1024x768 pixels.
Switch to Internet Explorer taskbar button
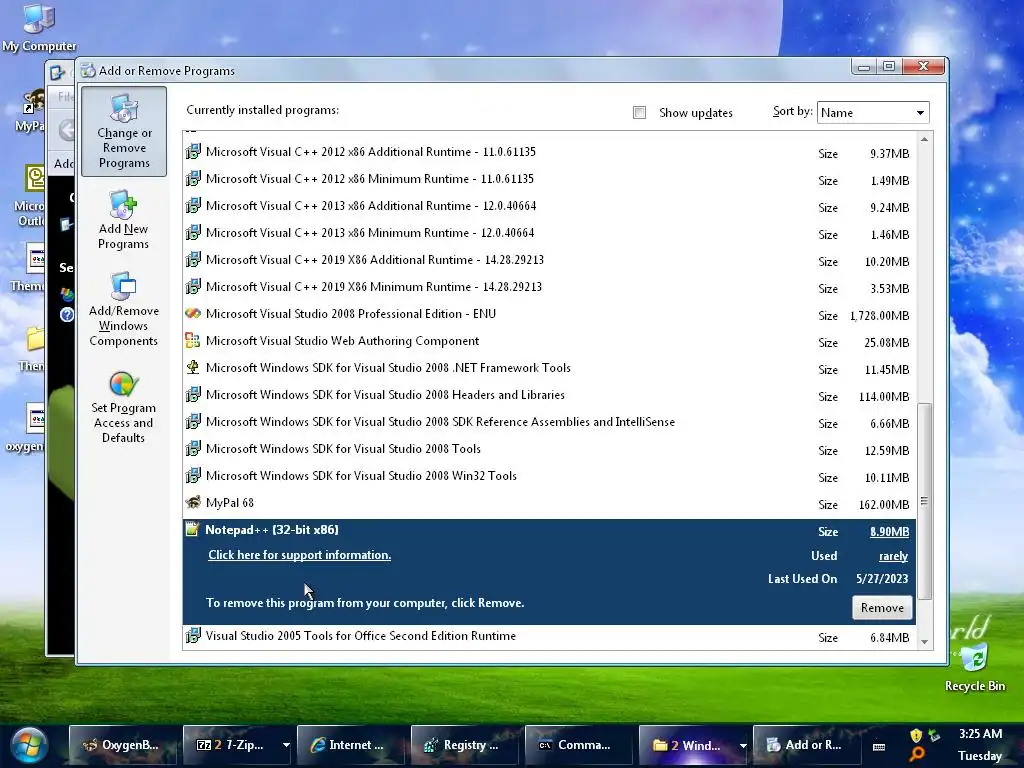coord(351,745)
